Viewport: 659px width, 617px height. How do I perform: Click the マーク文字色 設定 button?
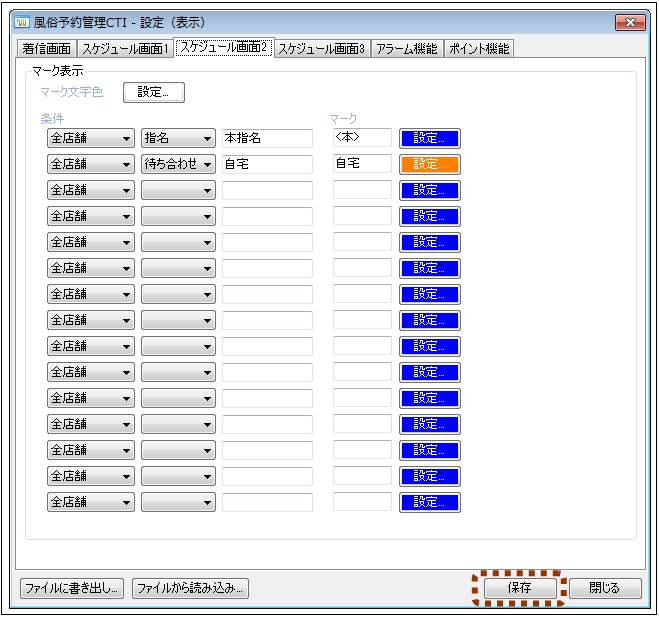pyautogui.click(x=154, y=93)
